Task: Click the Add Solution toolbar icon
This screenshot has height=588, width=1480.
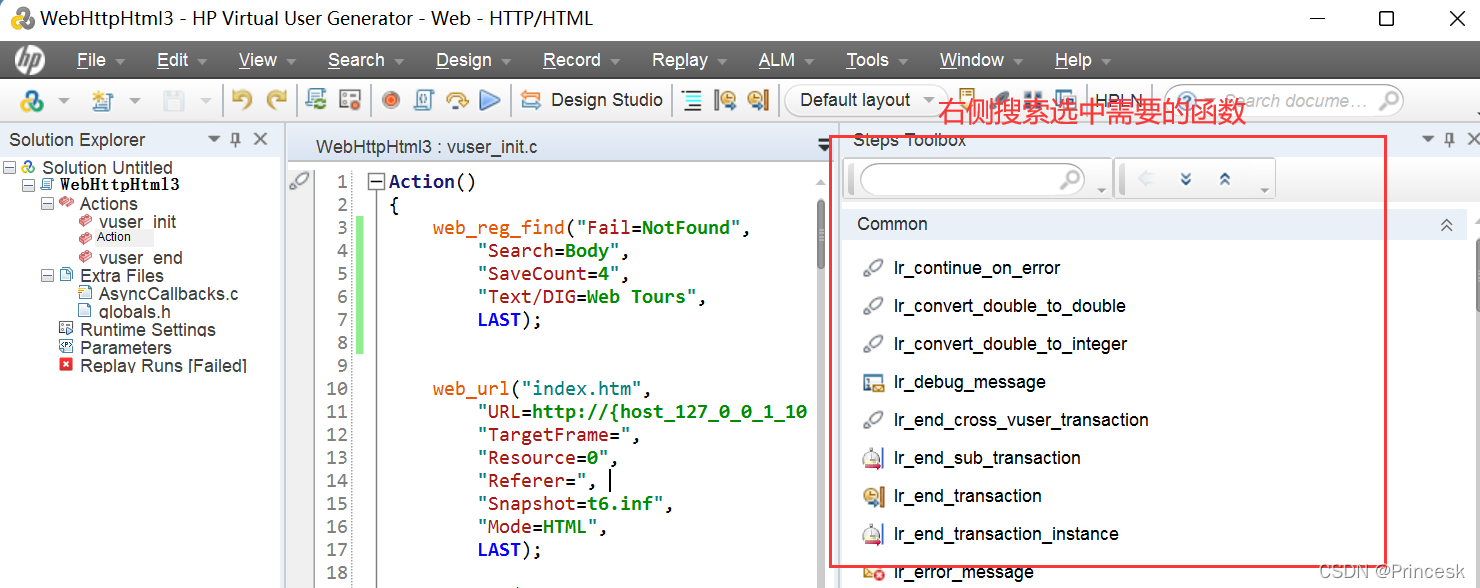Action: click(x=31, y=100)
